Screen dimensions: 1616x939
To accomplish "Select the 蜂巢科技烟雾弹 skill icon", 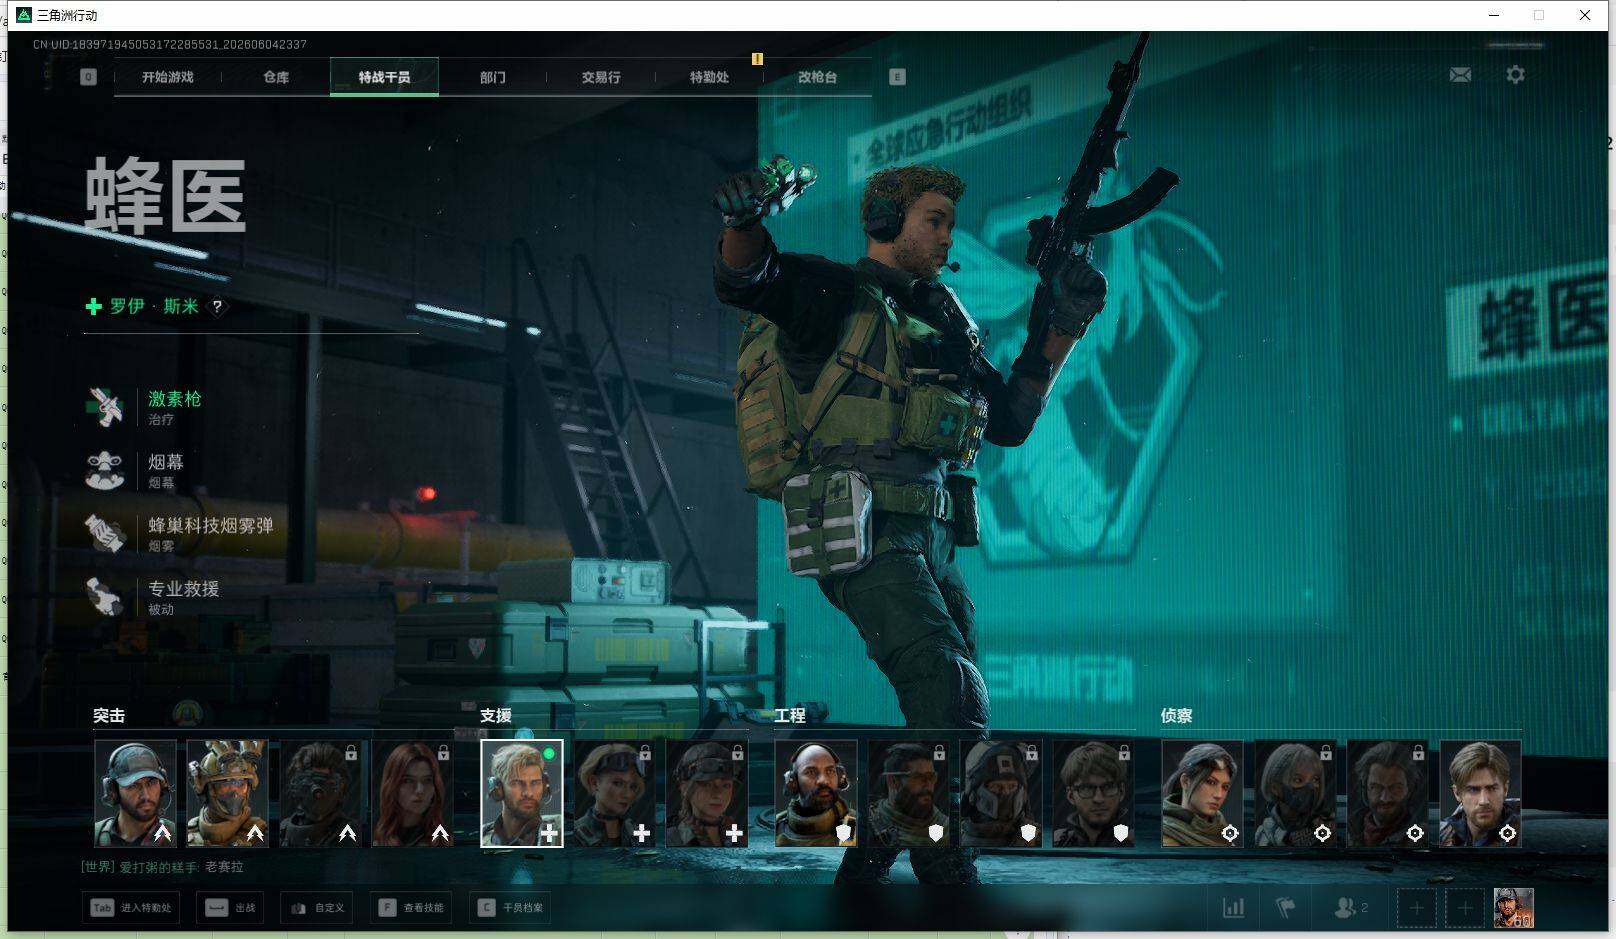I will pyautogui.click(x=105, y=533).
